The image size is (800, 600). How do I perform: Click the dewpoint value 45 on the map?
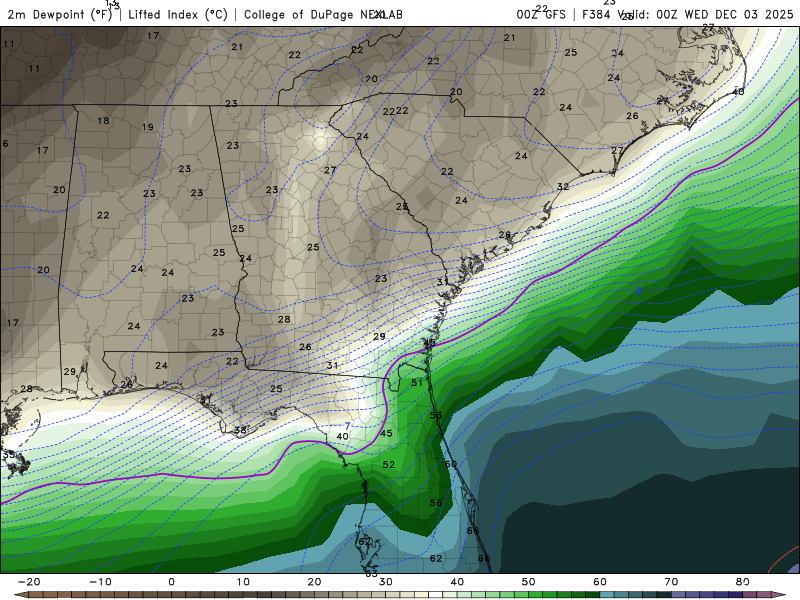coord(386,433)
